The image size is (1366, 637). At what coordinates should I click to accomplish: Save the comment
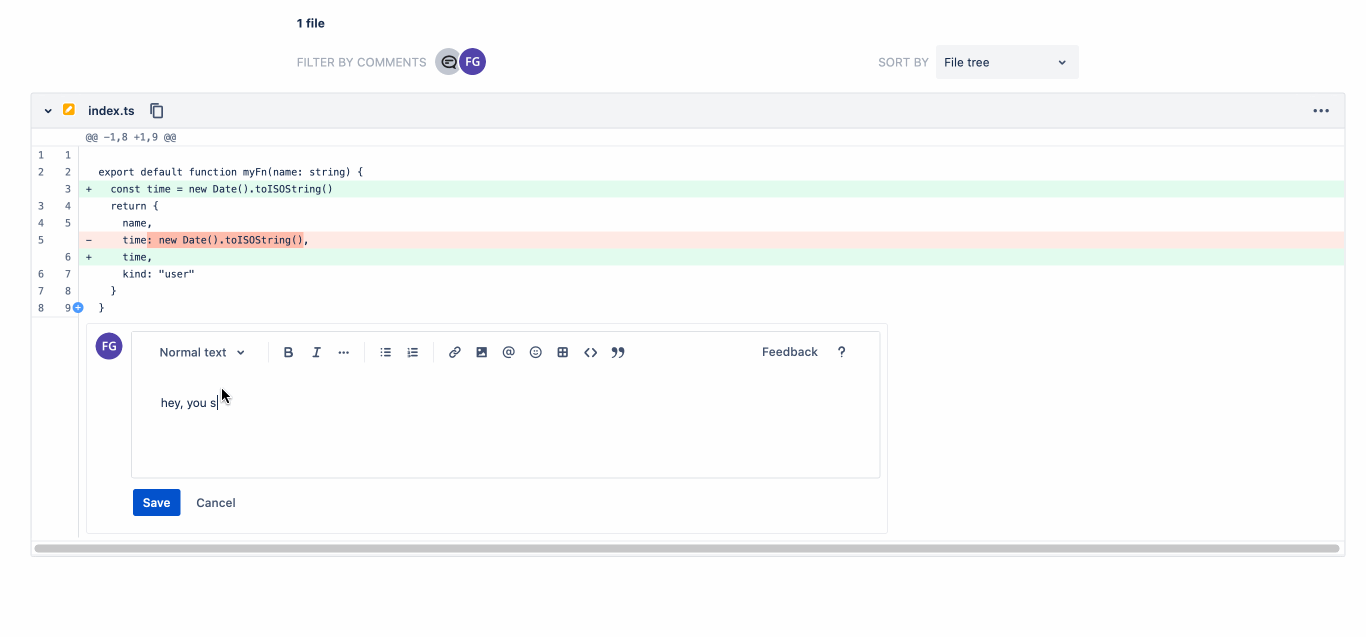[156, 503]
